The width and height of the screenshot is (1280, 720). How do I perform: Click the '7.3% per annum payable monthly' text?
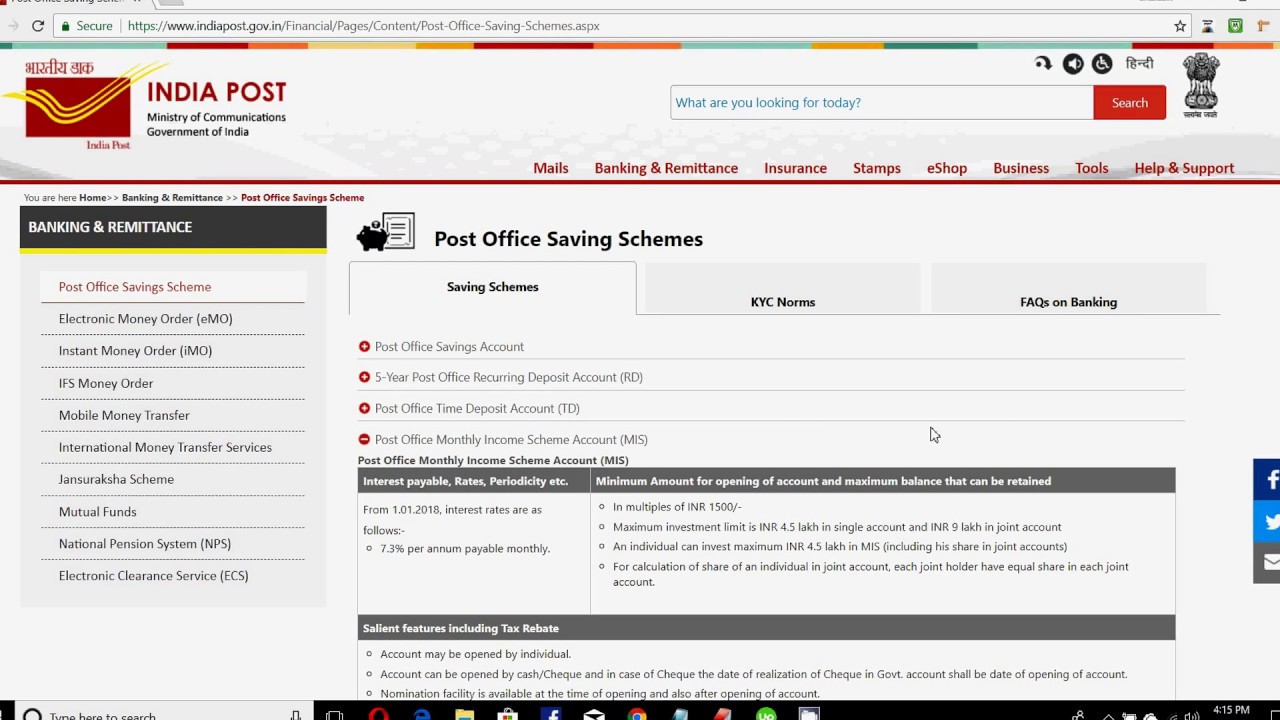point(465,548)
